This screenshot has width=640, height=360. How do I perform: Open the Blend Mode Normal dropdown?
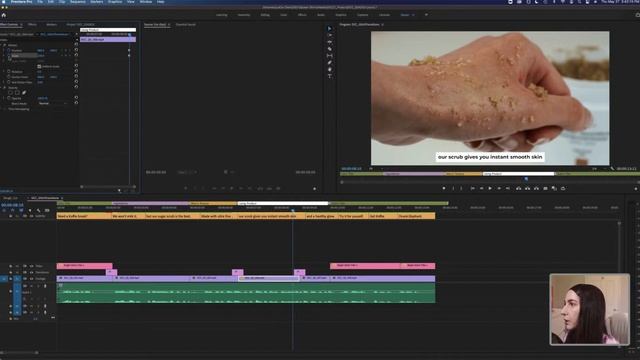point(52,103)
